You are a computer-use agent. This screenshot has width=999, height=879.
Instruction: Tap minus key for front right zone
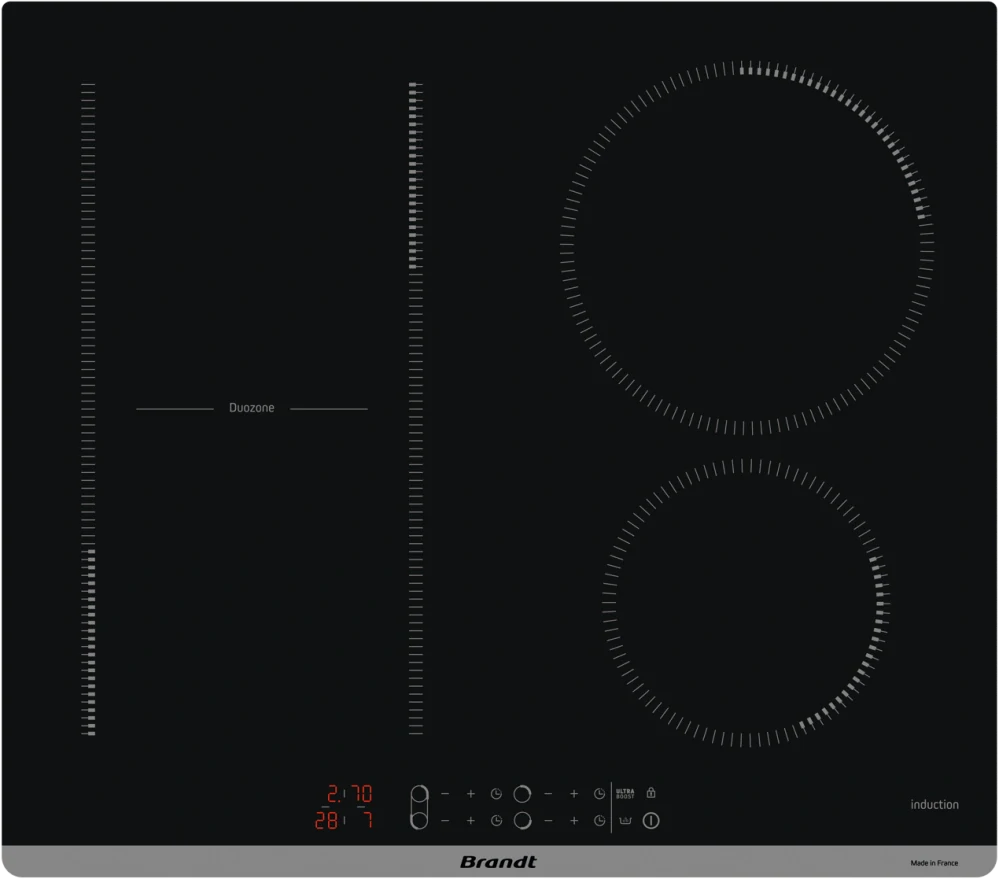click(x=548, y=820)
